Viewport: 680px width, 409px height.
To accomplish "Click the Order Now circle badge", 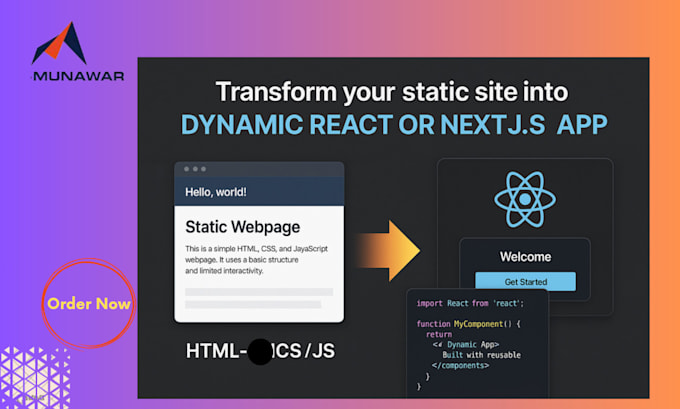I will (88, 304).
